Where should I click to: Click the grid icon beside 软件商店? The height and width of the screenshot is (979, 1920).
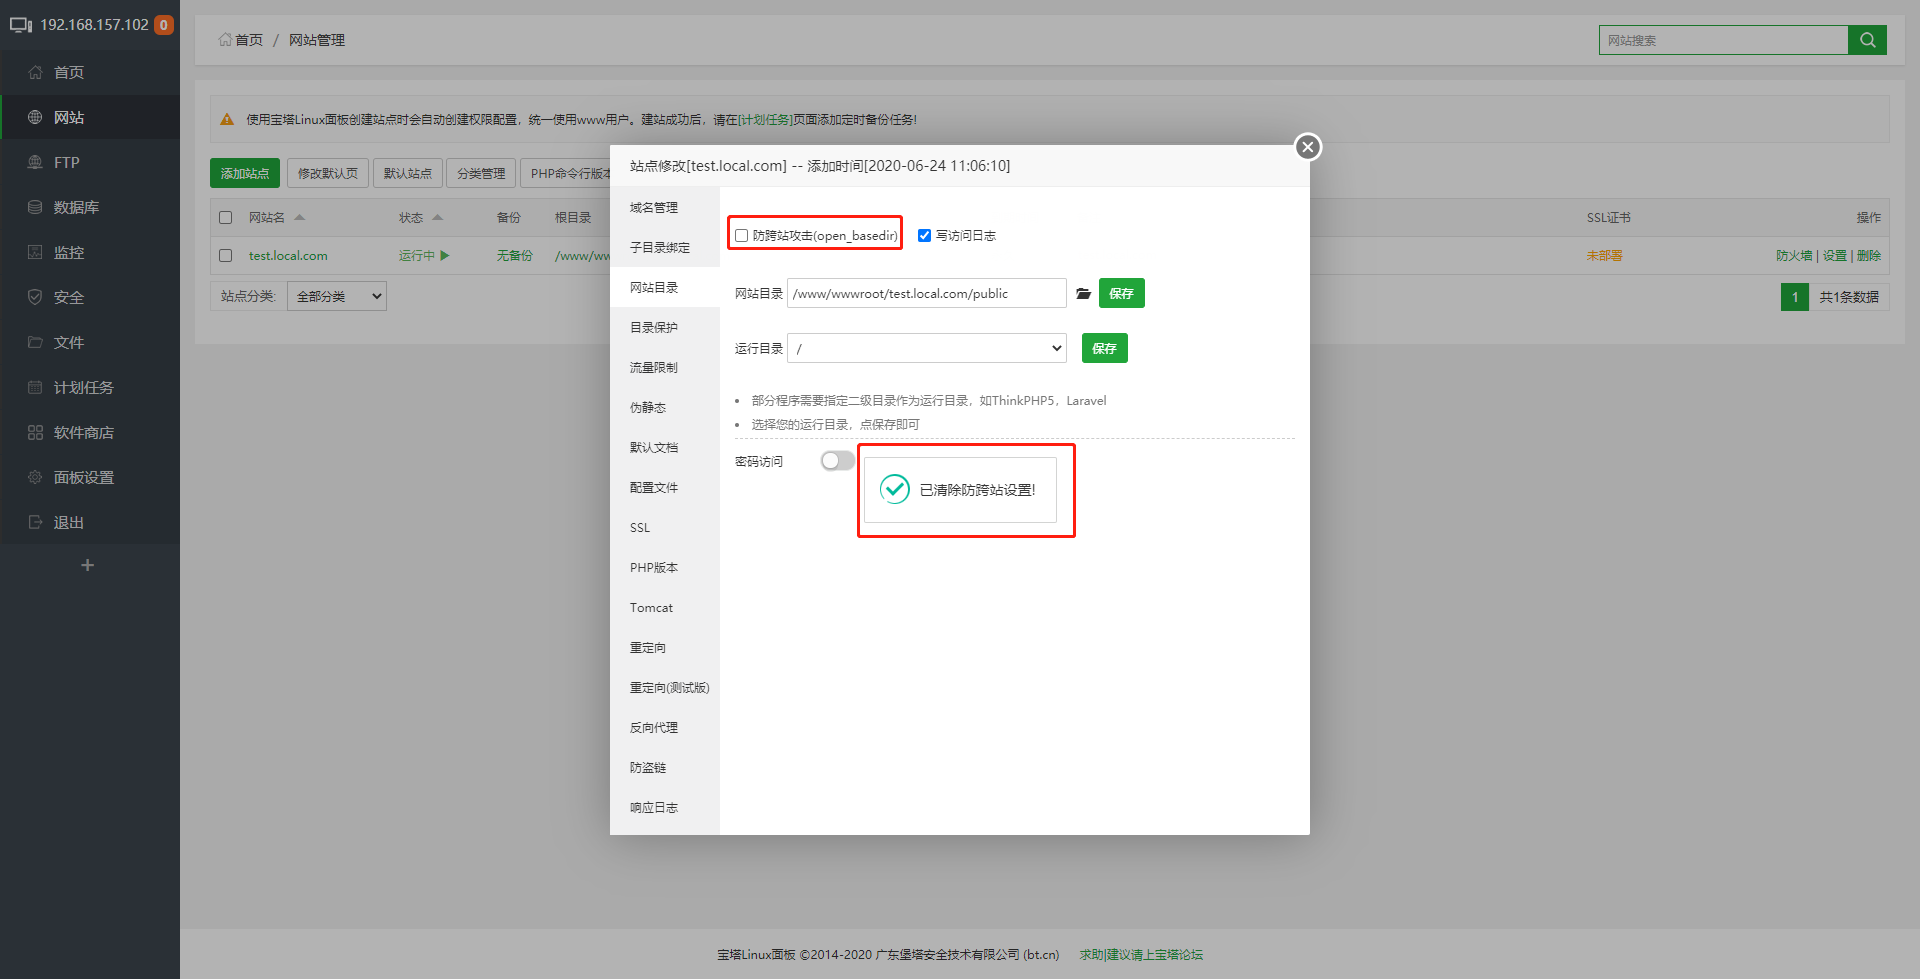click(x=35, y=432)
